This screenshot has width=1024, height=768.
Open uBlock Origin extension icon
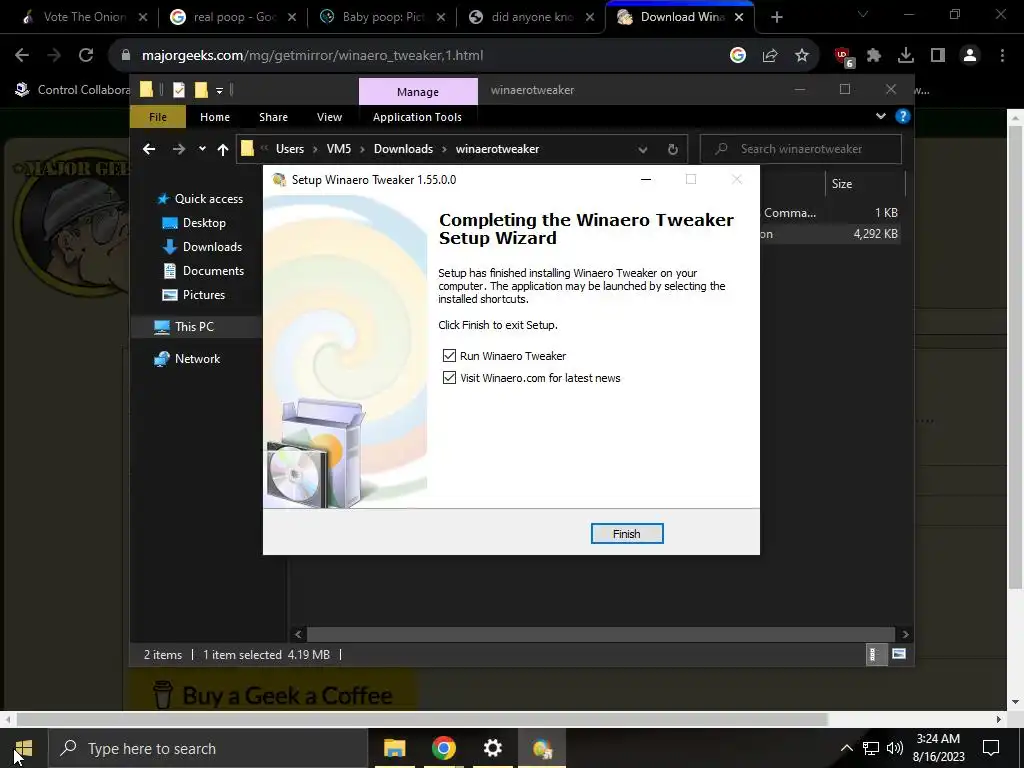844,57
